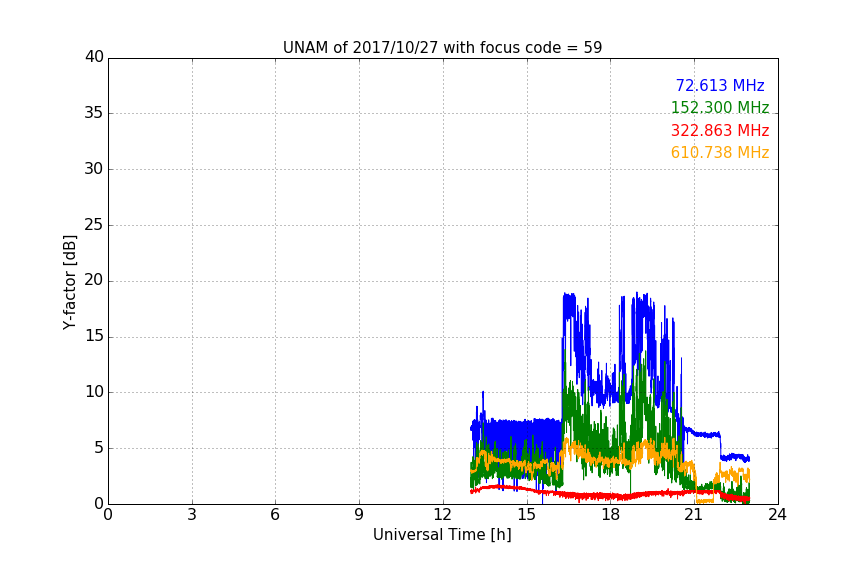Select the blue 72.613 MHz legend label

pyautogui.click(x=720, y=85)
